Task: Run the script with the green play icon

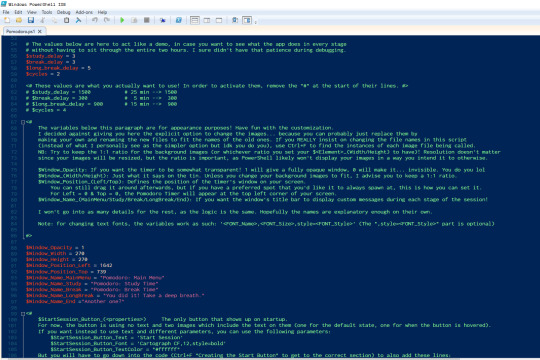Action: coord(122,20)
